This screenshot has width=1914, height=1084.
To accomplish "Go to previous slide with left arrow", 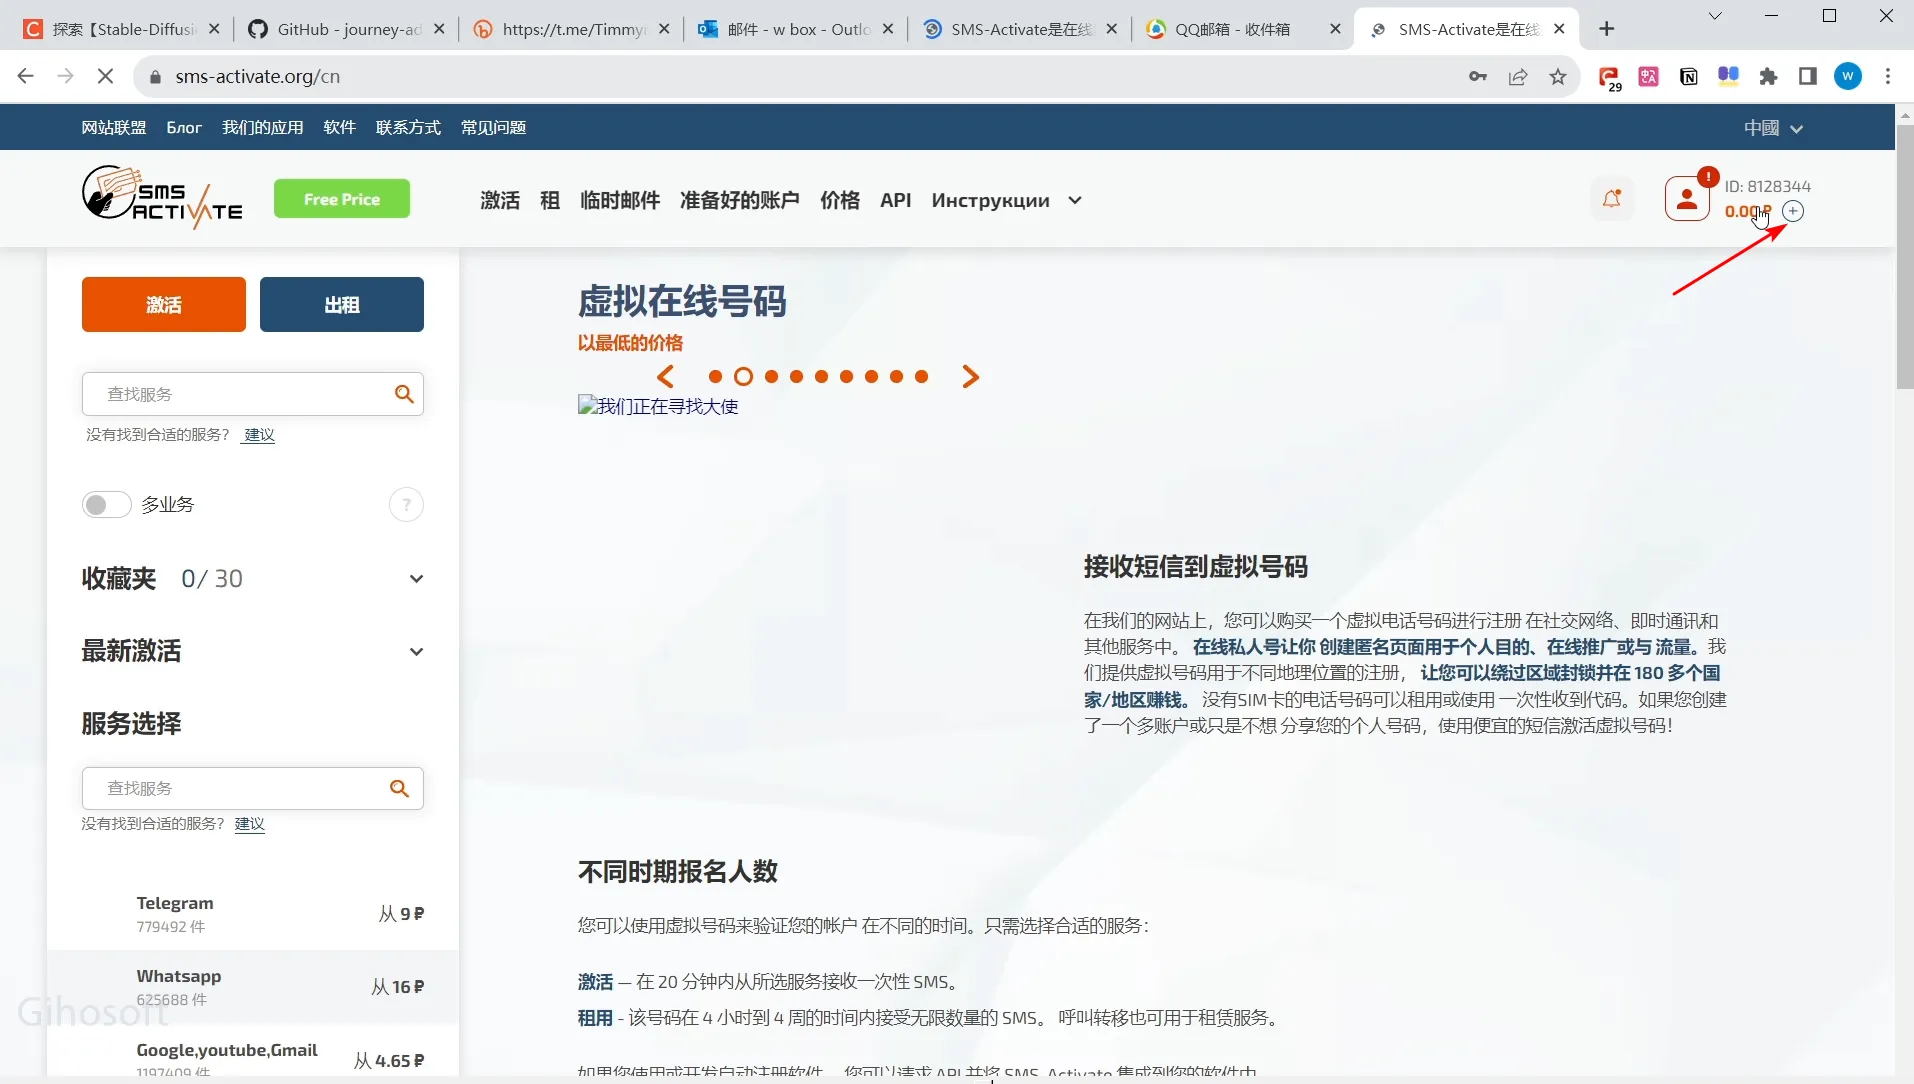I will [666, 377].
